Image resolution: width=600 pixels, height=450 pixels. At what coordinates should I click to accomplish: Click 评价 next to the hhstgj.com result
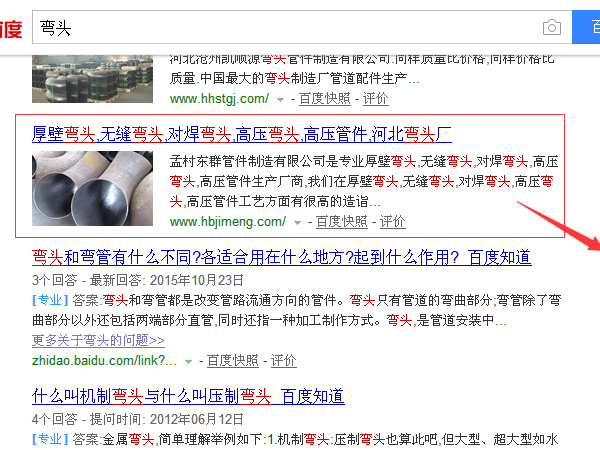[x=376, y=99]
